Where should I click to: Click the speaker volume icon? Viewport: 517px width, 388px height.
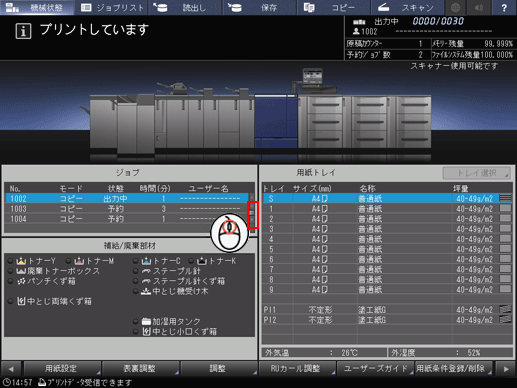479,7
